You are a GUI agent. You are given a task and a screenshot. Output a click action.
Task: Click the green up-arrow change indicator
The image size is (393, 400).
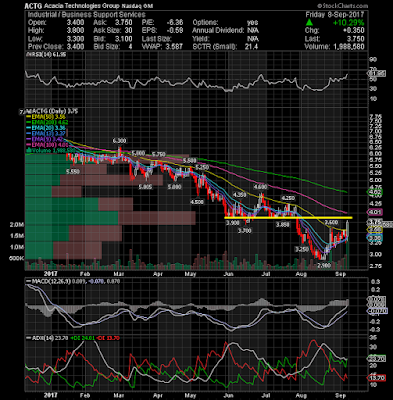(x=309, y=22)
